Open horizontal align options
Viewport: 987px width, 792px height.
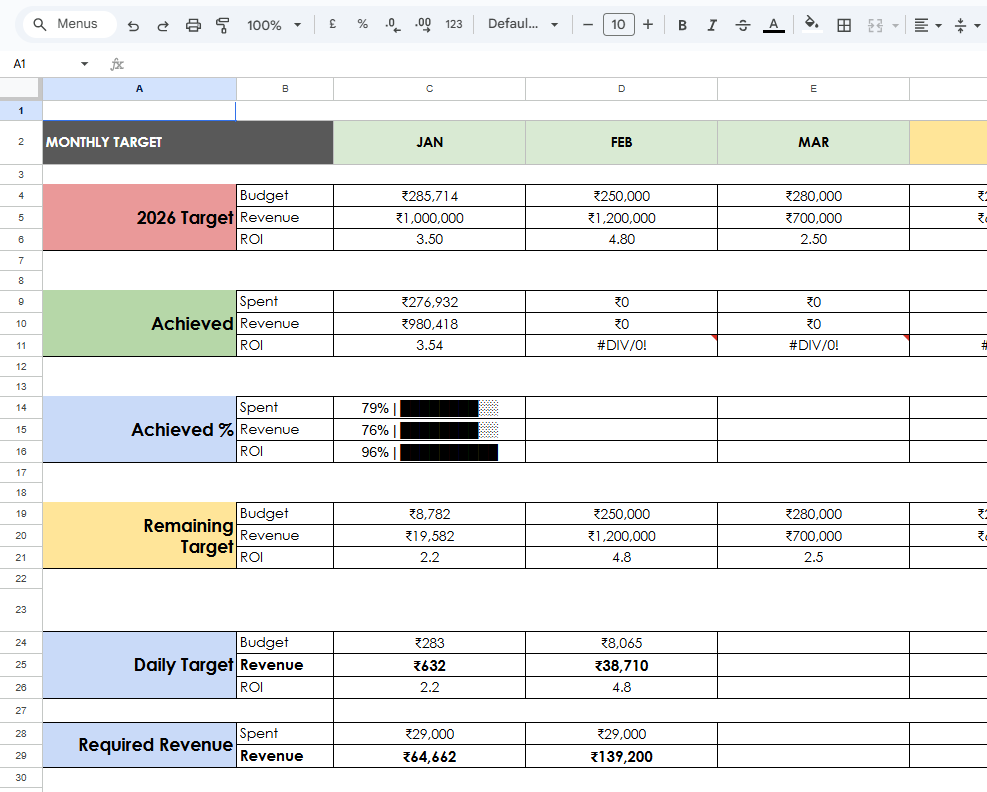[927, 25]
